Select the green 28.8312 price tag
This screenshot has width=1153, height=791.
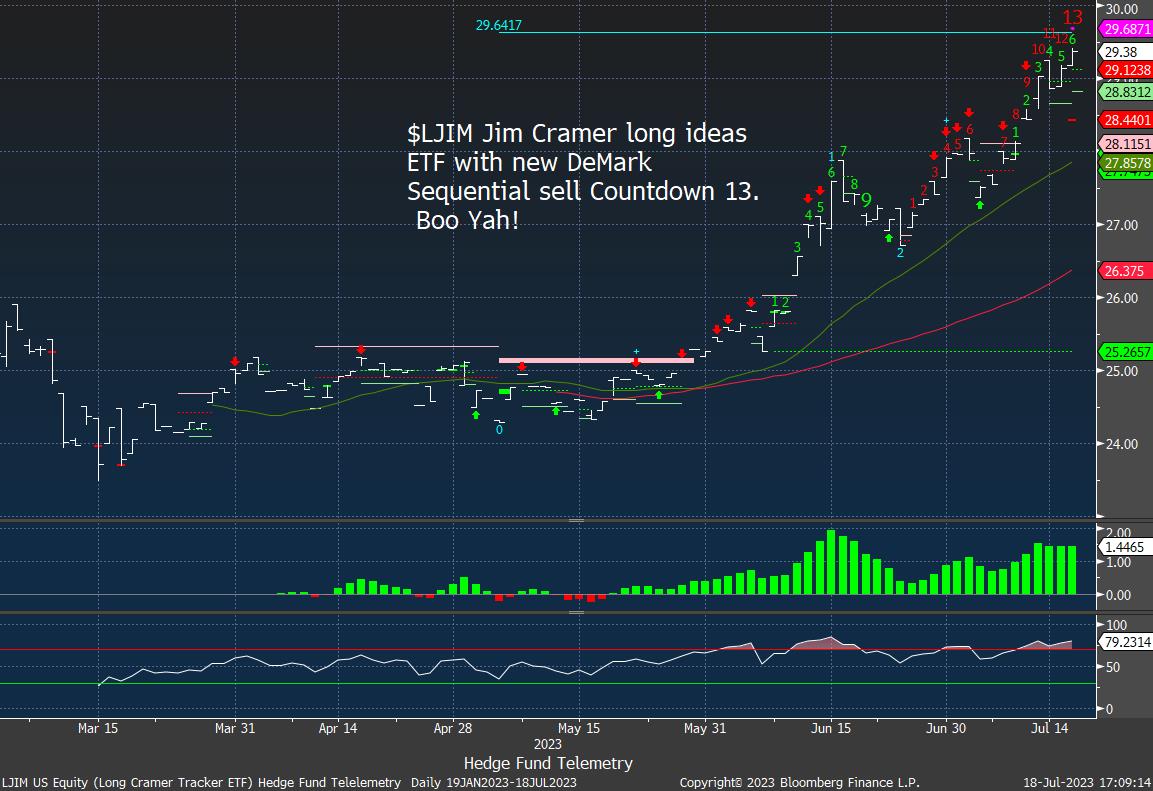[x=1126, y=92]
